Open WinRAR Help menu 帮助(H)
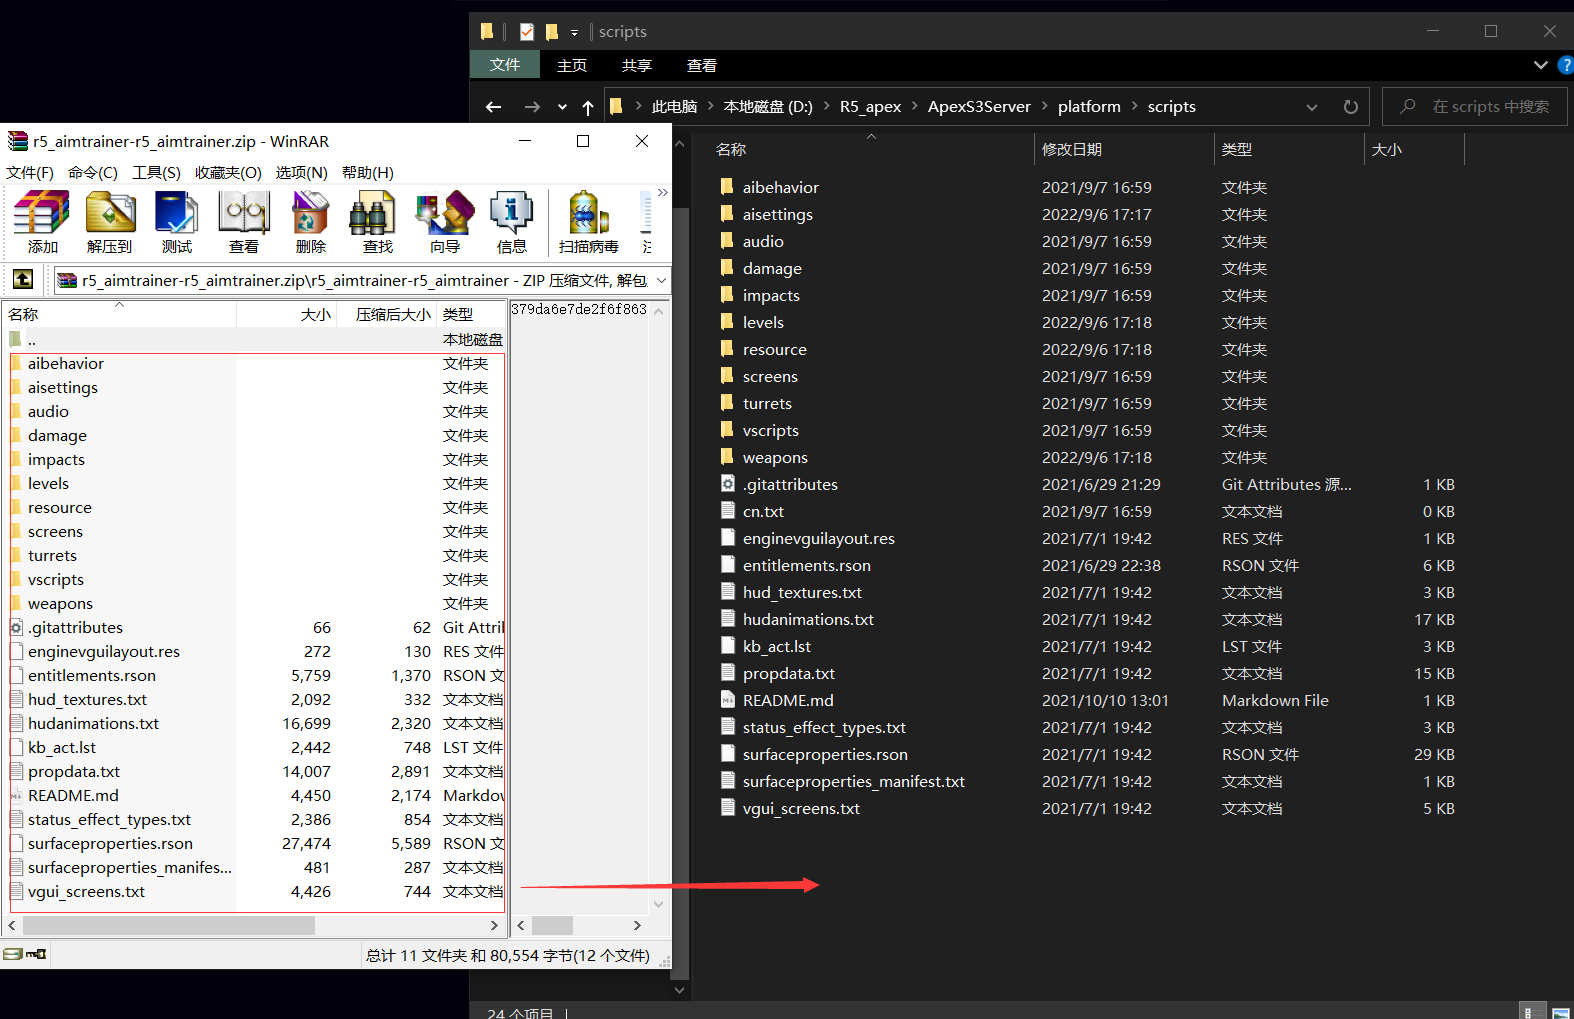The image size is (1574, 1019). coord(368,173)
